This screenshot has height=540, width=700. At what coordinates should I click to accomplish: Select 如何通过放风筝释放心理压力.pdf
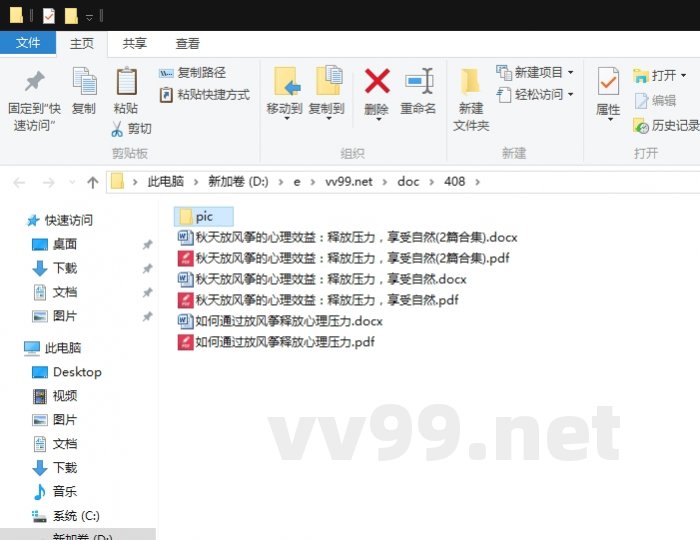pos(276,342)
